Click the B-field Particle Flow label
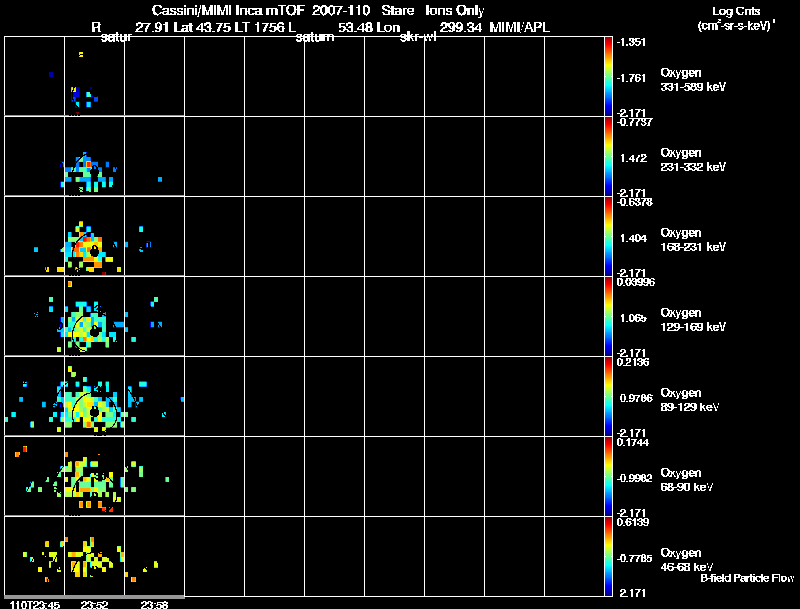 point(747,578)
